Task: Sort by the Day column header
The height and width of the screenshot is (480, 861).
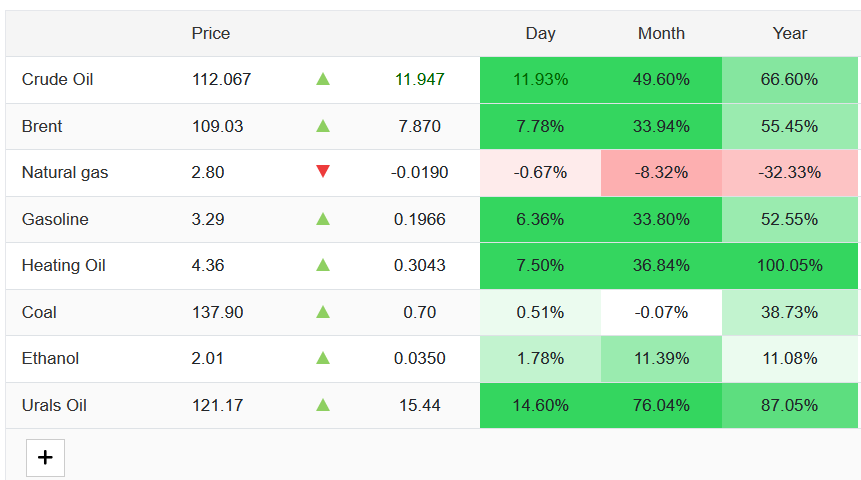Action: (540, 33)
